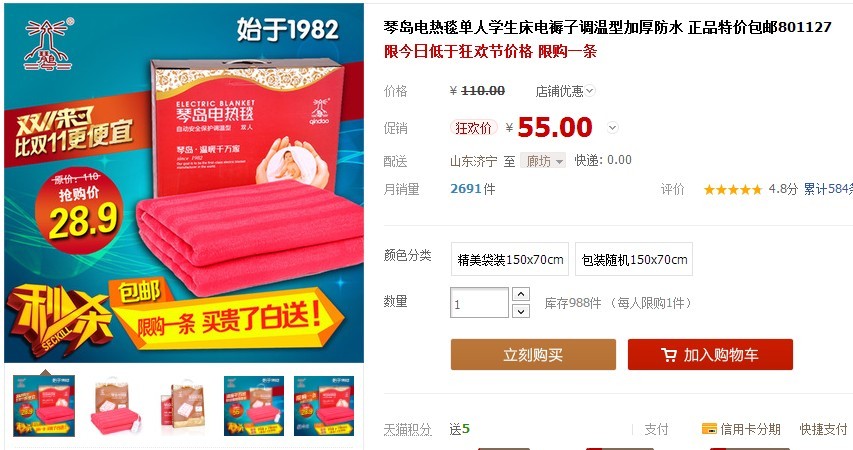The width and height of the screenshot is (853, 450).
Task: Click the 加入购物车 add to cart button
Action: coord(710,355)
